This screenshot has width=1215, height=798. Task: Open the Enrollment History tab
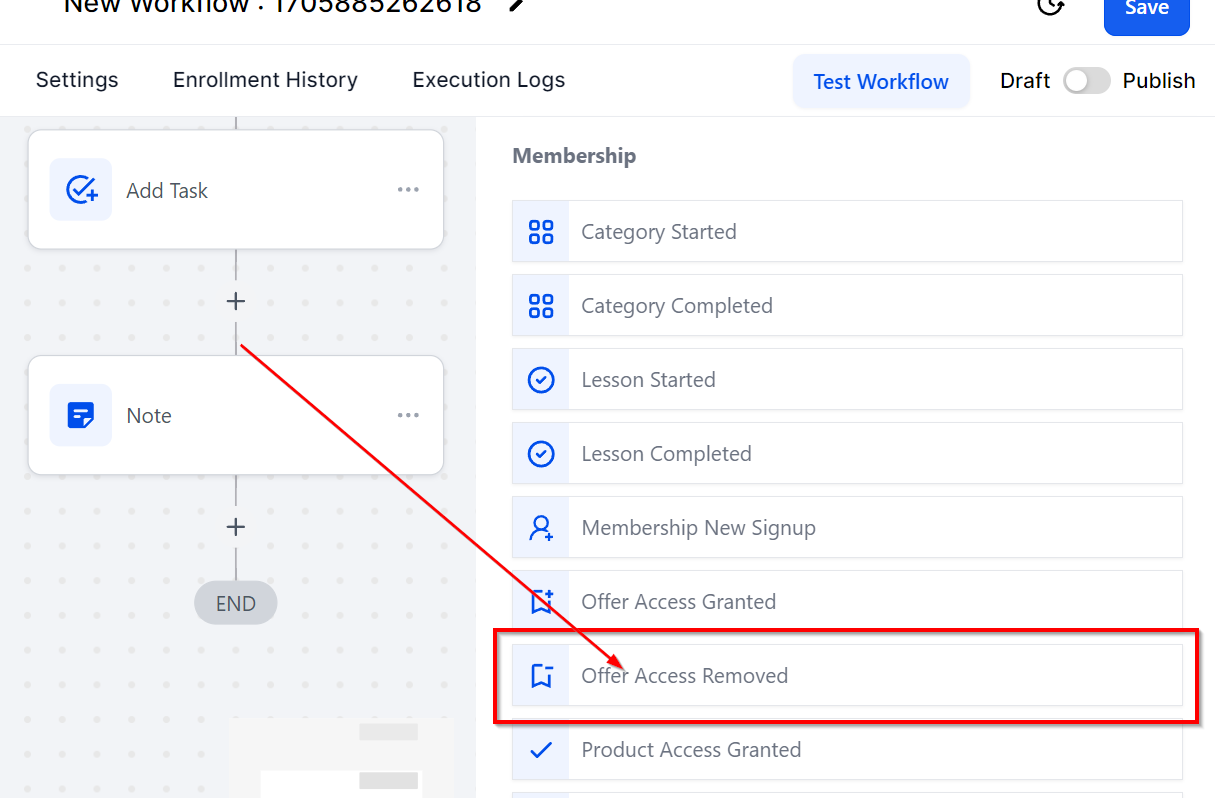click(x=265, y=80)
